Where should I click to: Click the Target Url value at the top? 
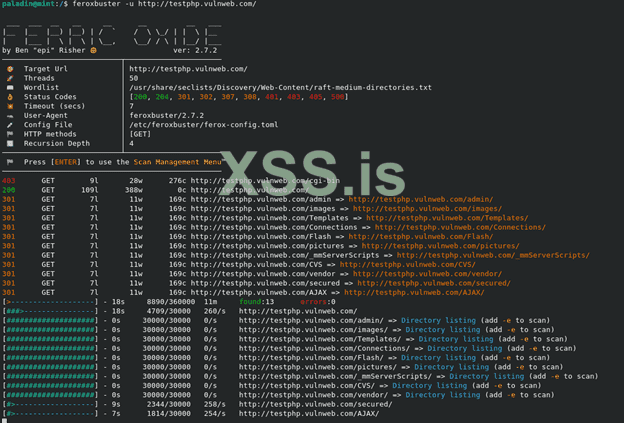(188, 69)
